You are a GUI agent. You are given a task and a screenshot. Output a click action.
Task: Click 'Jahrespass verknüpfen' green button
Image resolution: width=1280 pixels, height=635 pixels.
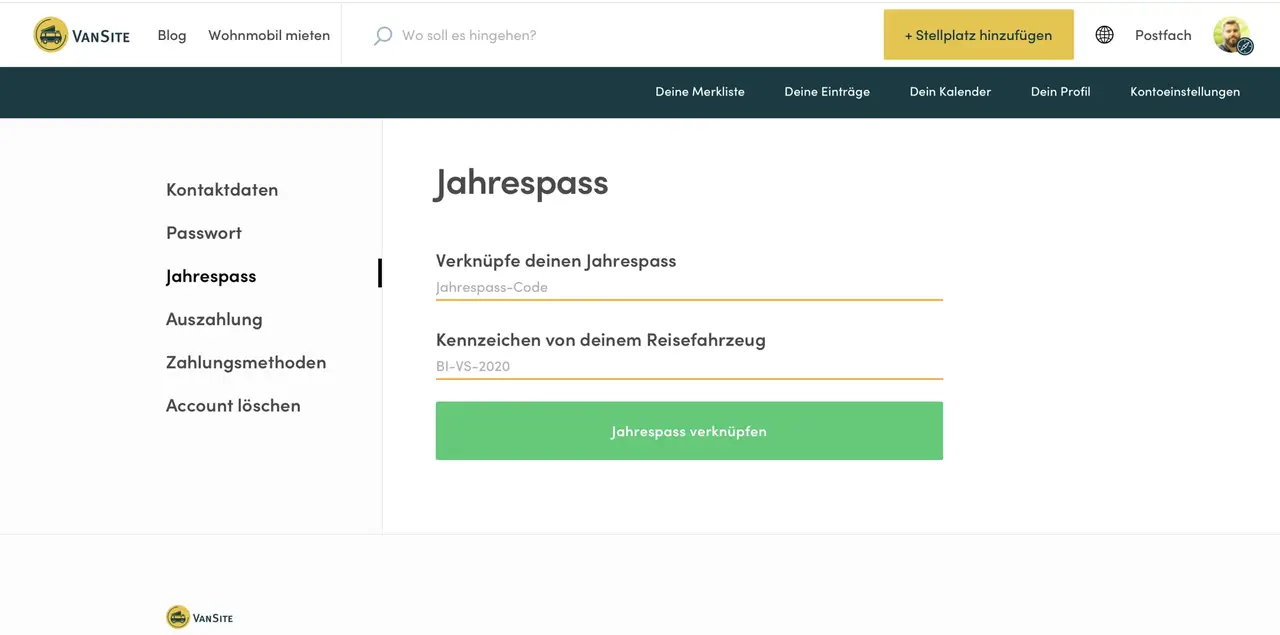tap(689, 431)
